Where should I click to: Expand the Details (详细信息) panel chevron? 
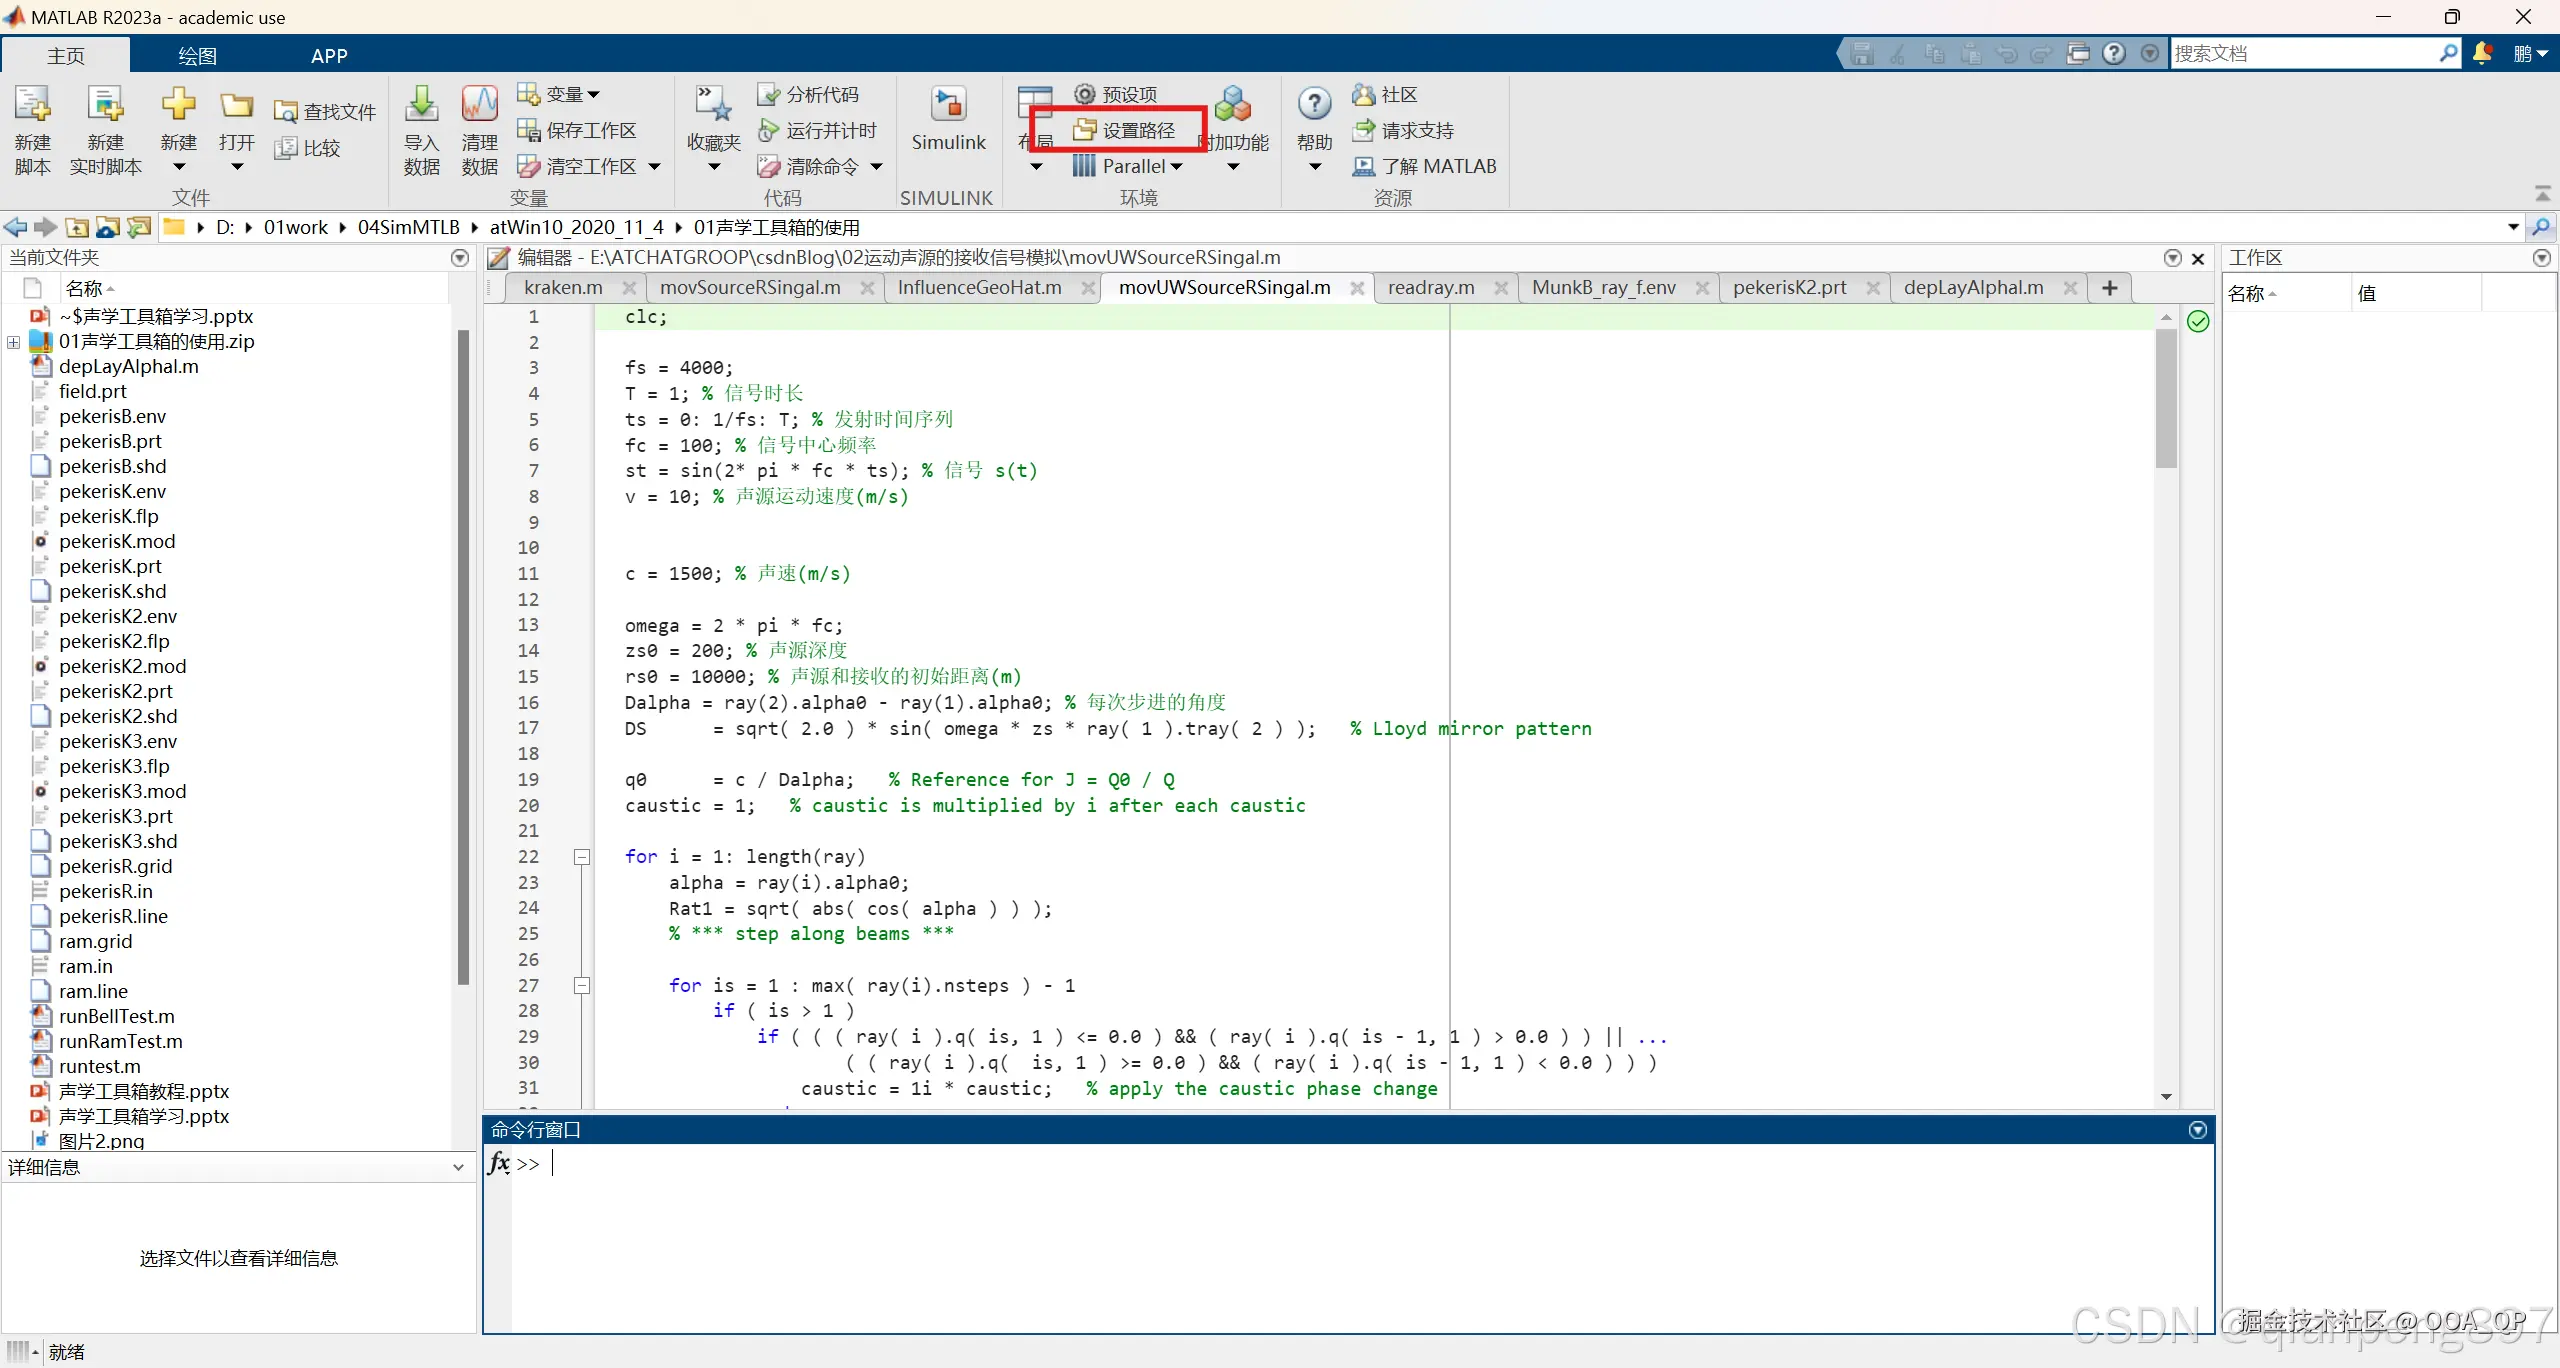(458, 1167)
